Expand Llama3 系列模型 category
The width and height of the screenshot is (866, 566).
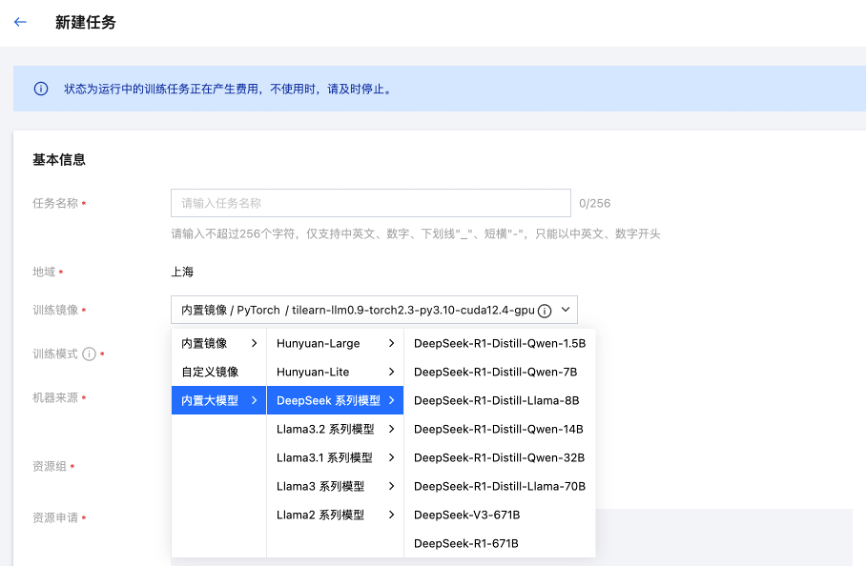[334, 486]
